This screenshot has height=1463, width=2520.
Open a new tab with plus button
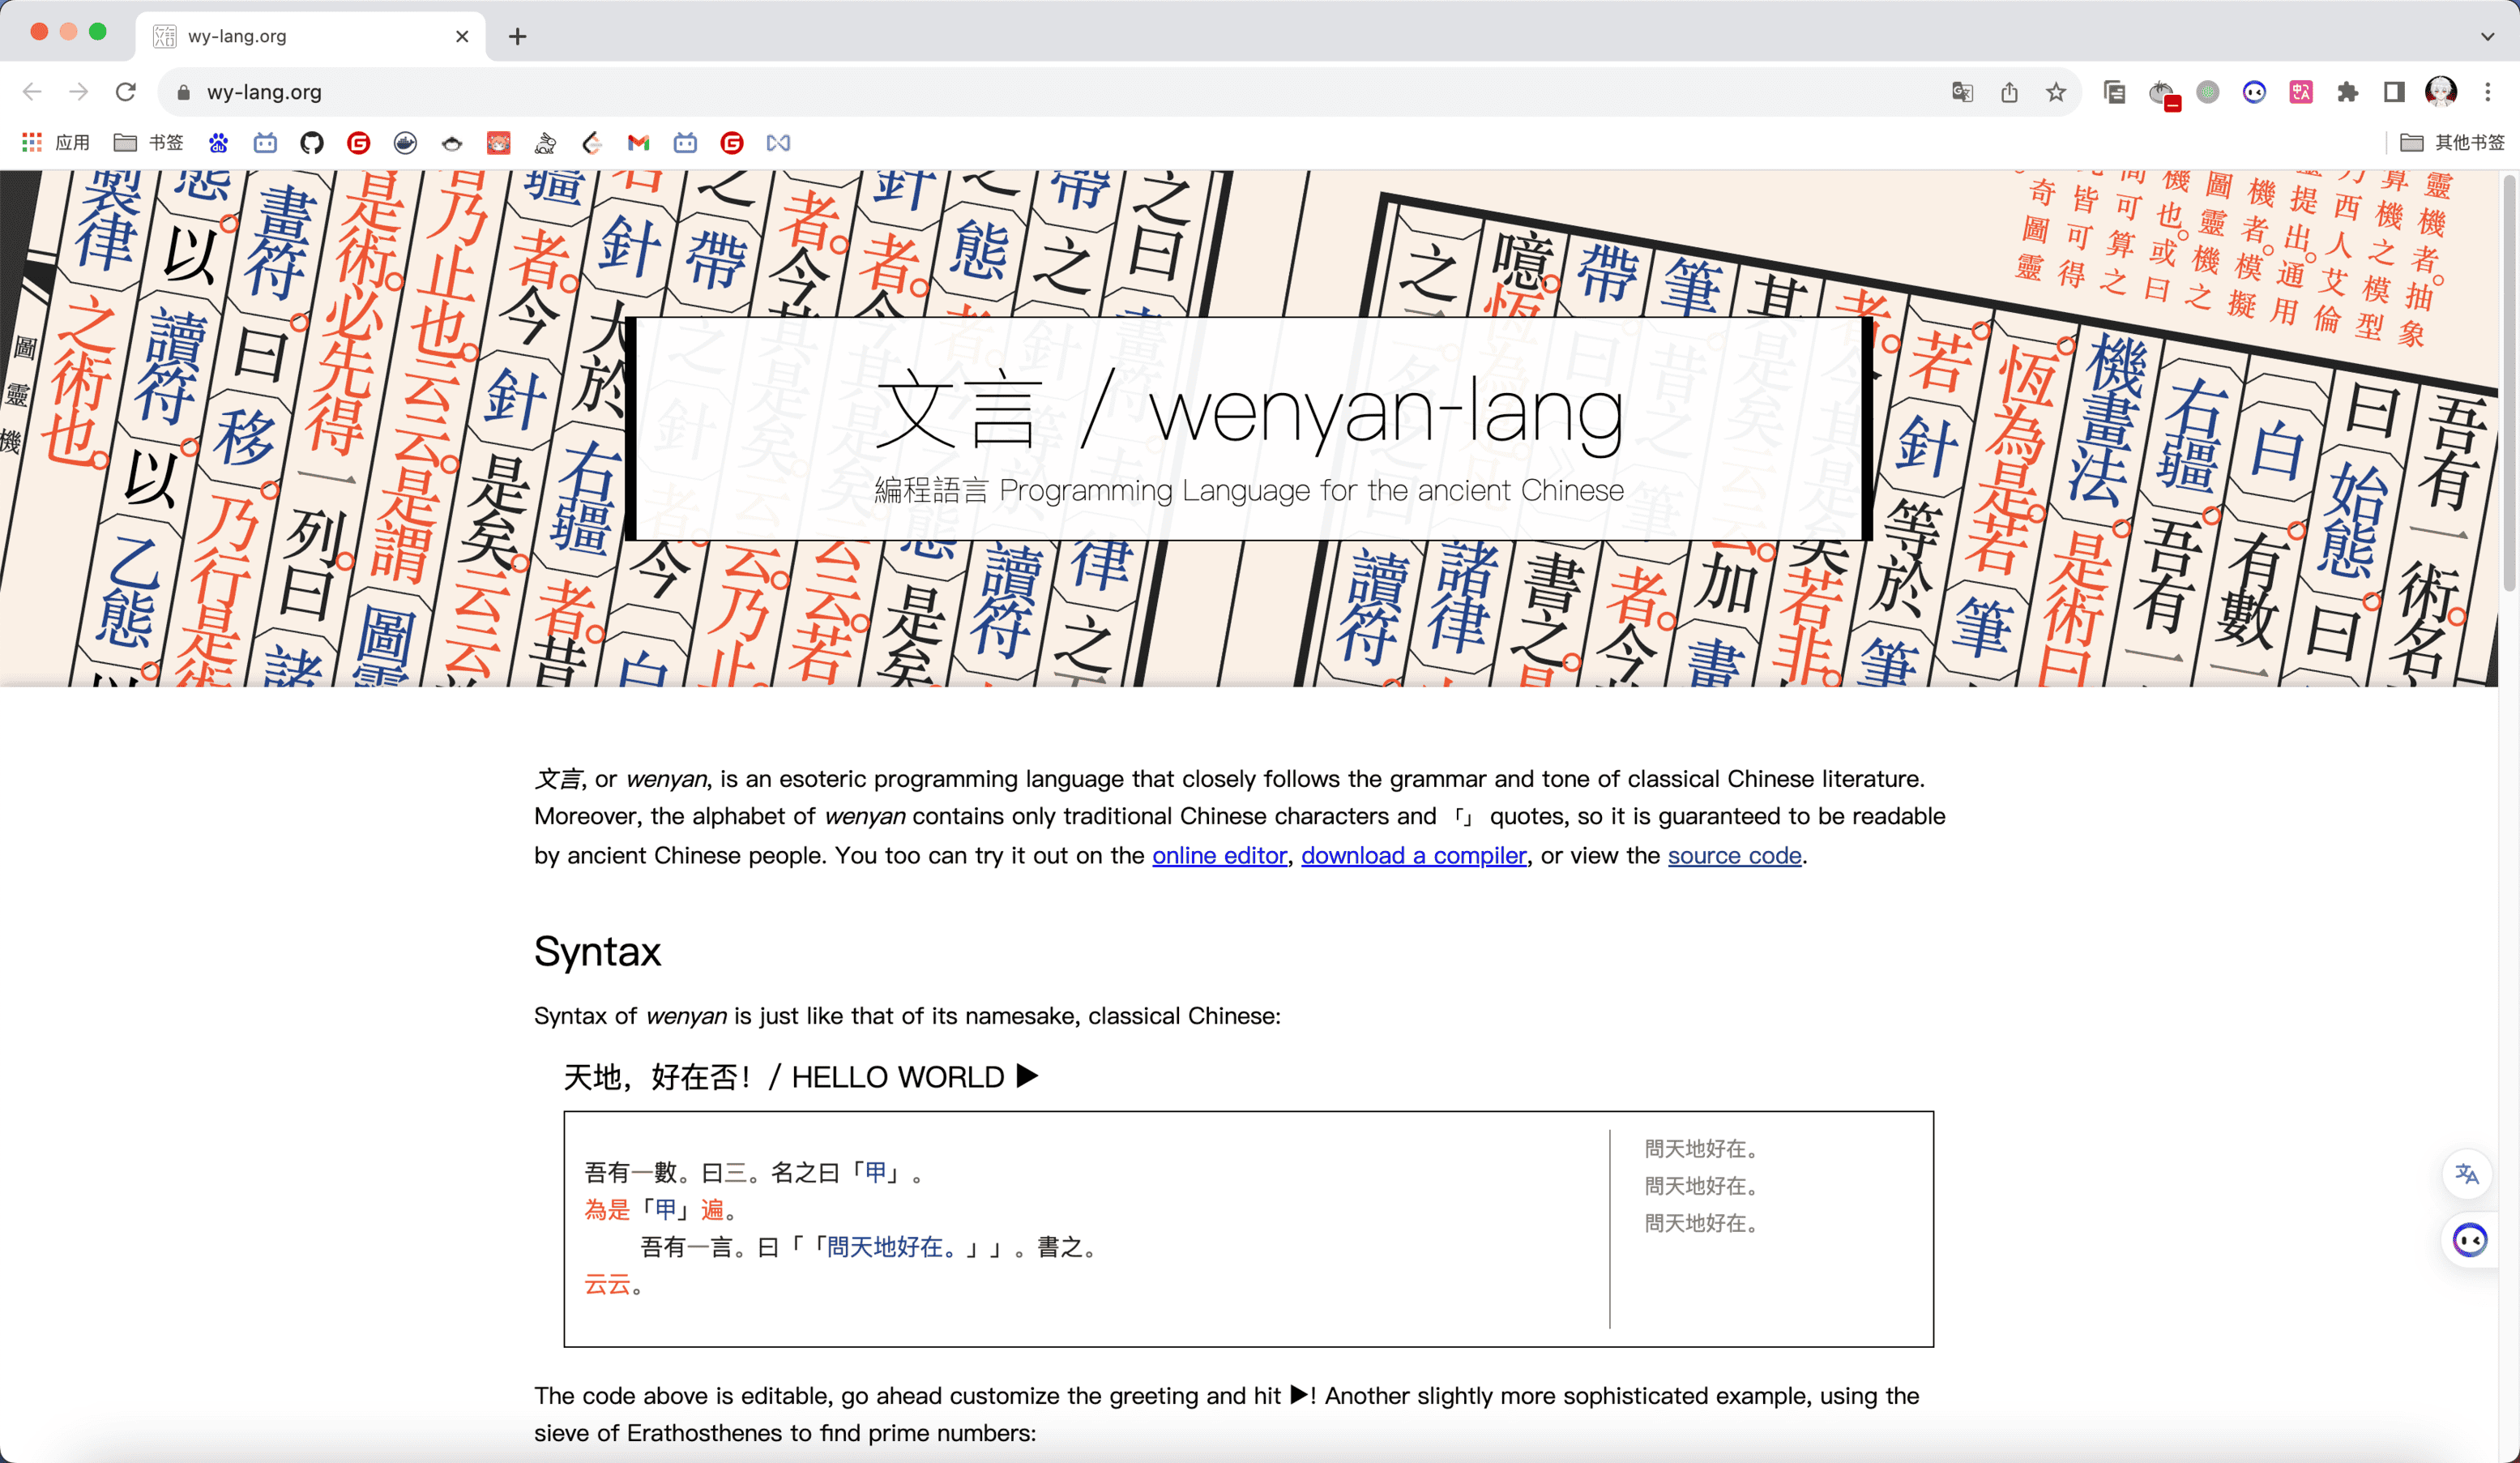pyautogui.click(x=517, y=37)
